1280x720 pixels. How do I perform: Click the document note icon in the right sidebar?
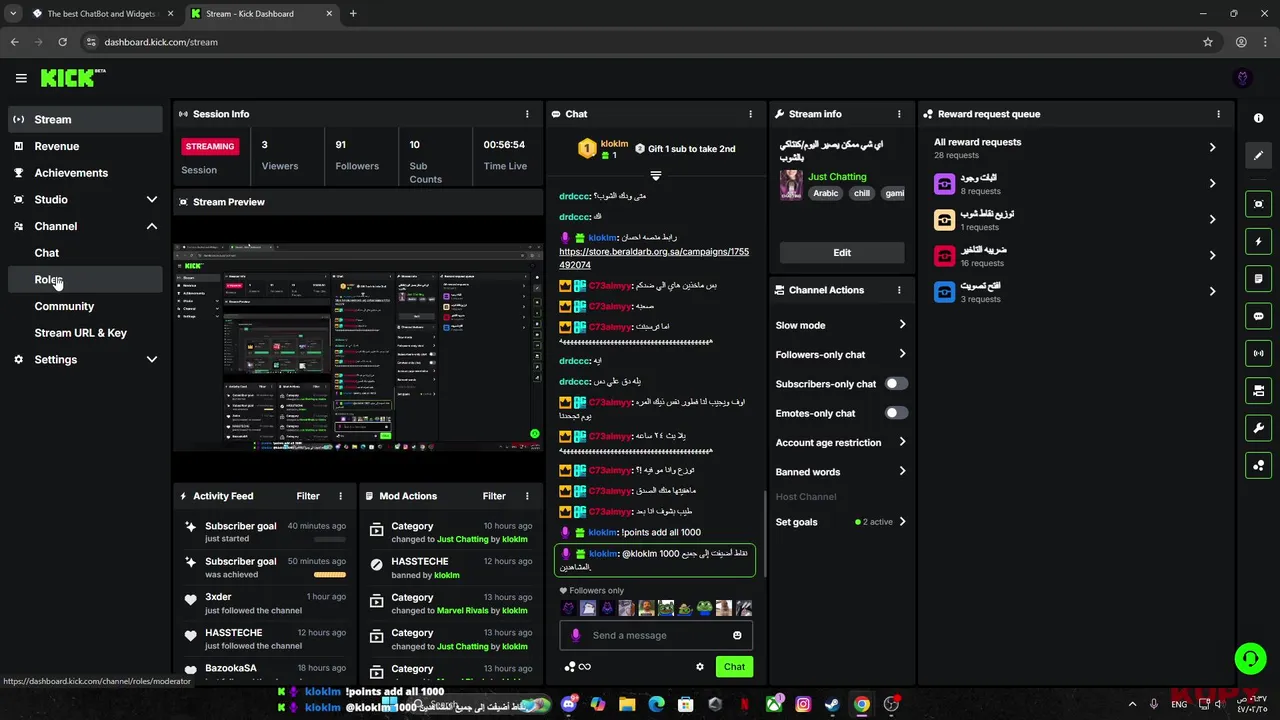click(1258, 279)
